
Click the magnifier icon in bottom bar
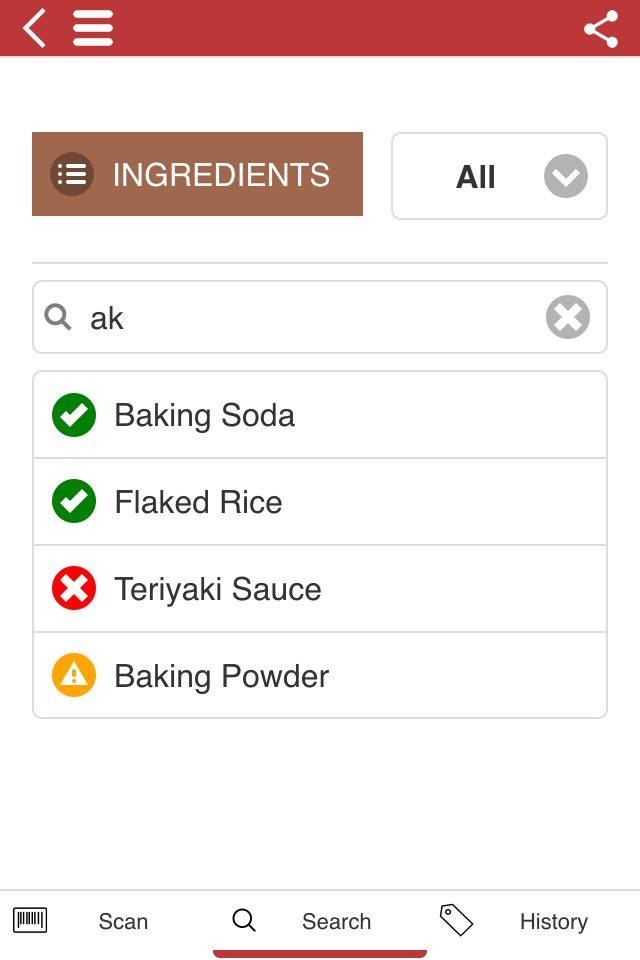pos(244,920)
